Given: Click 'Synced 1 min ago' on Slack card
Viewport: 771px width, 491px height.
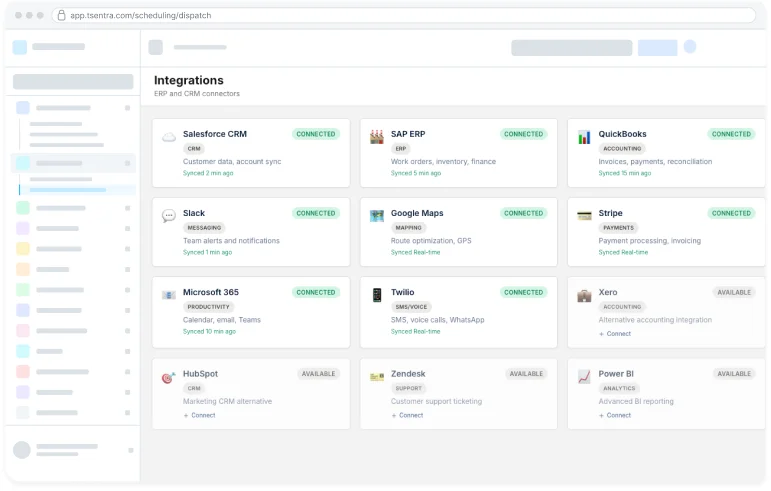Looking at the screenshot, I should point(208,252).
